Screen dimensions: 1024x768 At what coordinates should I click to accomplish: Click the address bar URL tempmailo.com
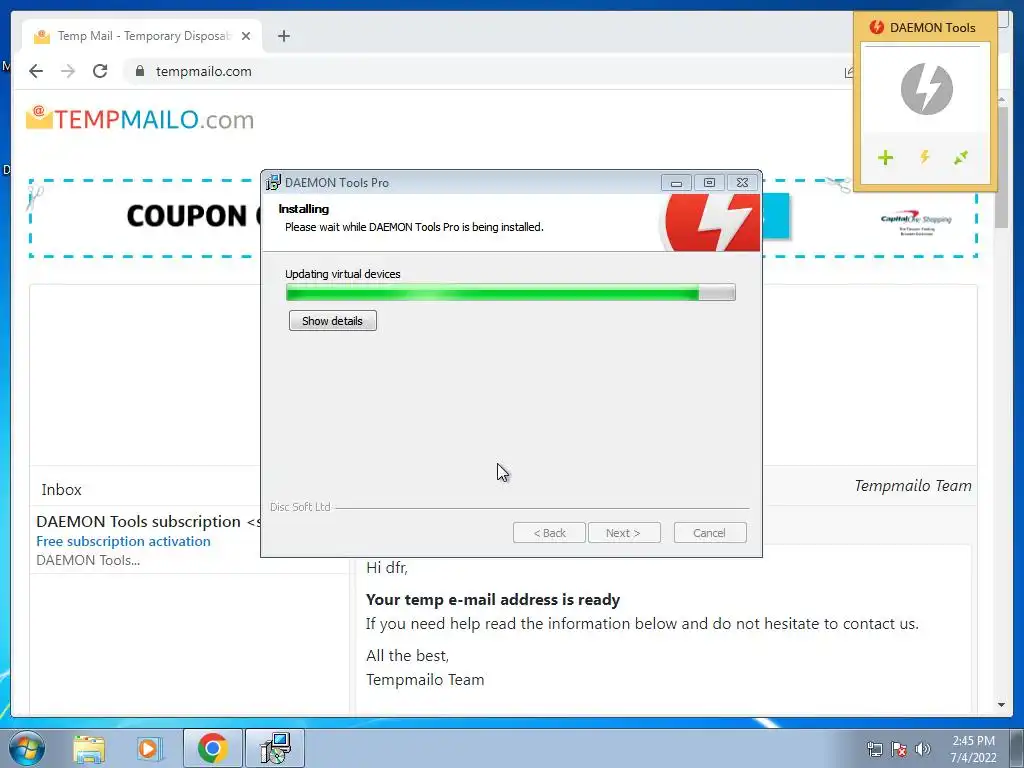(204, 71)
